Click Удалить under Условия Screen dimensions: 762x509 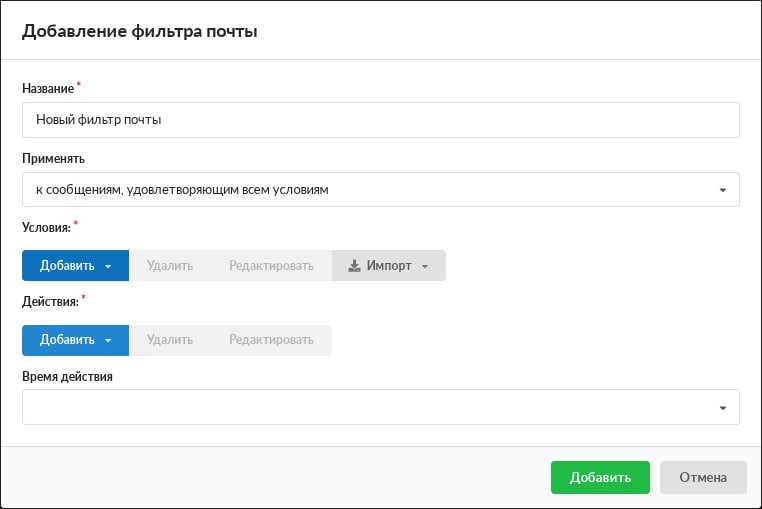pos(170,265)
